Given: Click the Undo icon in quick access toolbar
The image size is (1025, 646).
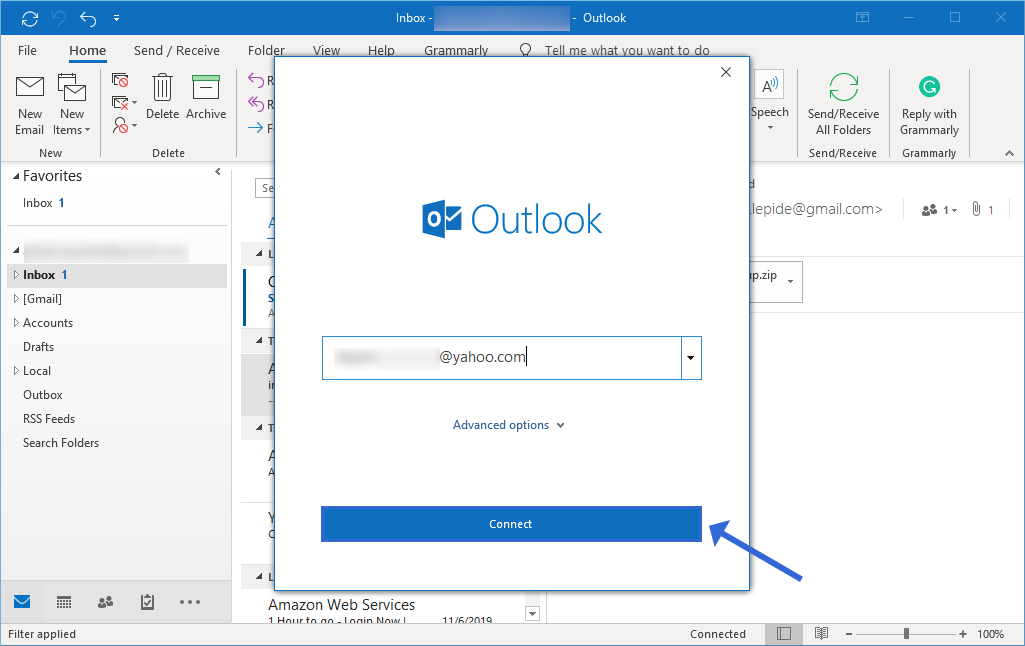Looking at the screenshot, I should click(88, 18).
